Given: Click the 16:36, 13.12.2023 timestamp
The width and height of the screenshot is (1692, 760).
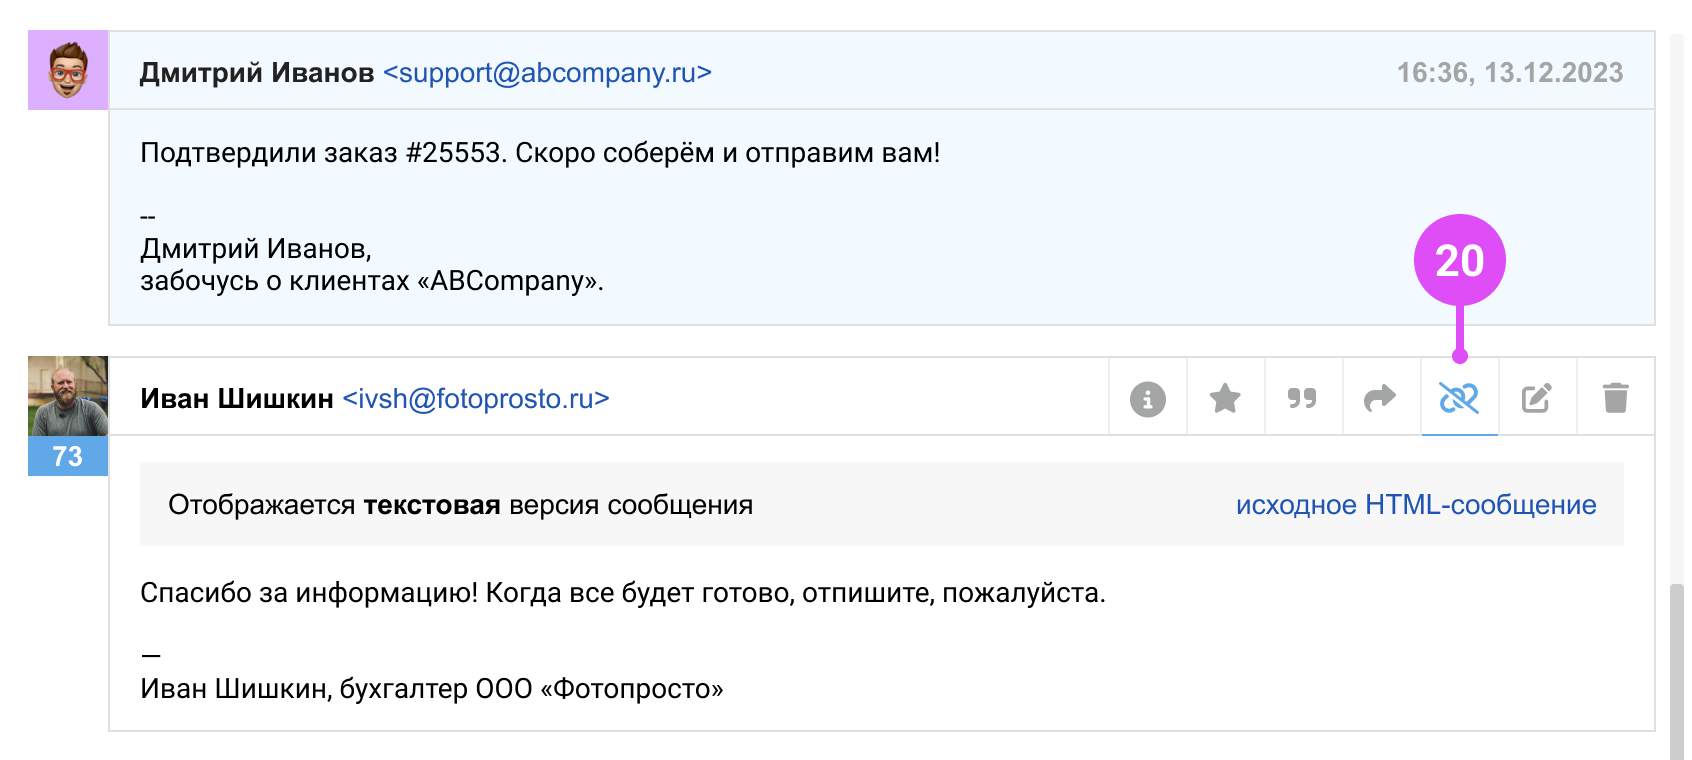Looking at the screenshot, I should tap(1509, 73).
